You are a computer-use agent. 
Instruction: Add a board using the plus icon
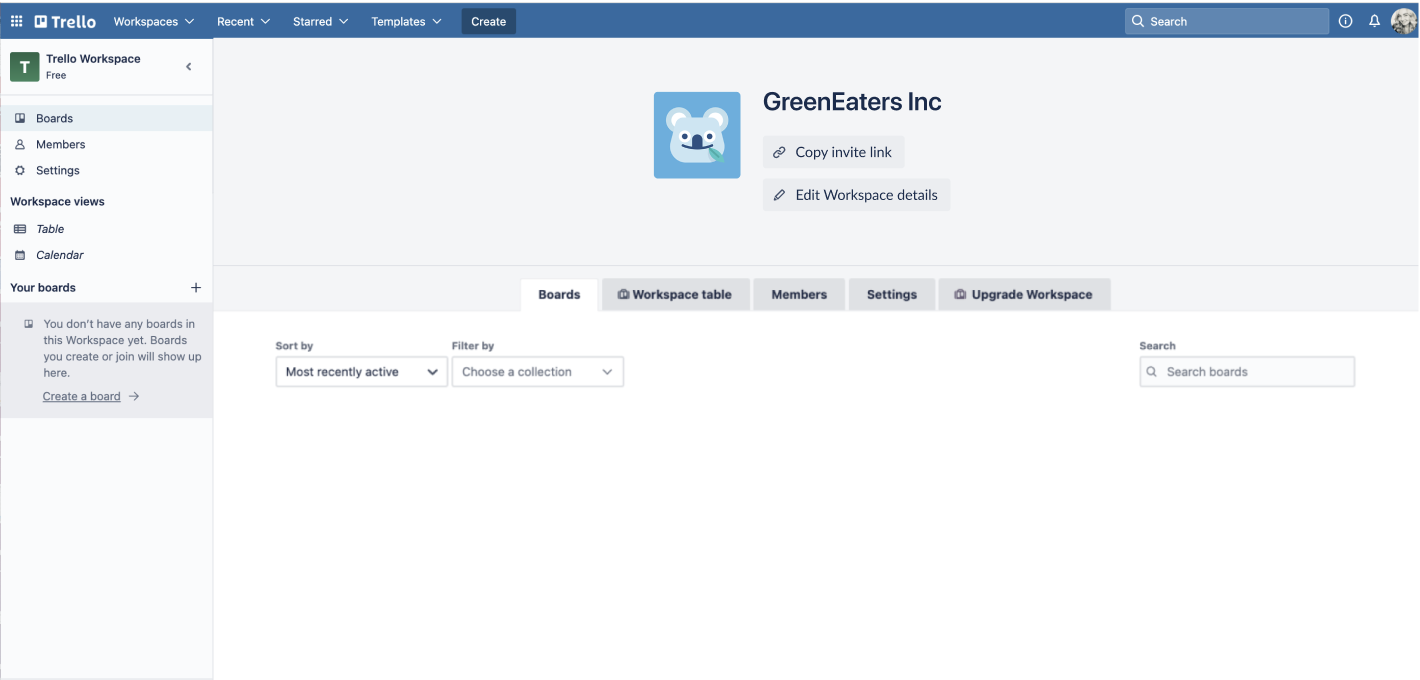click(x=196, y=288)
